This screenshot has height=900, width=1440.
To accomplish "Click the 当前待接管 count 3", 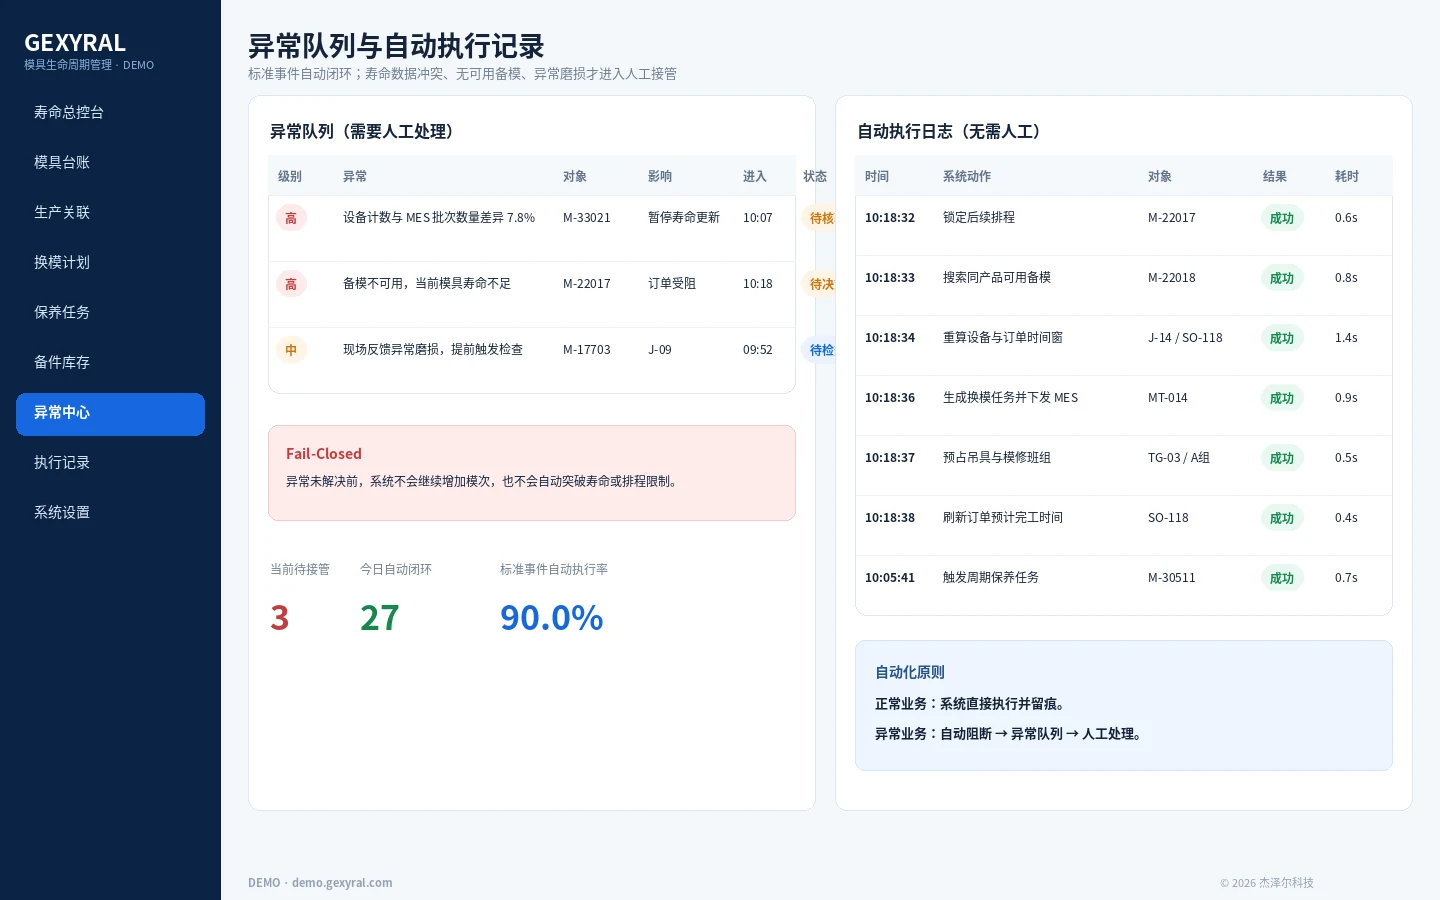I will point(280,618).
